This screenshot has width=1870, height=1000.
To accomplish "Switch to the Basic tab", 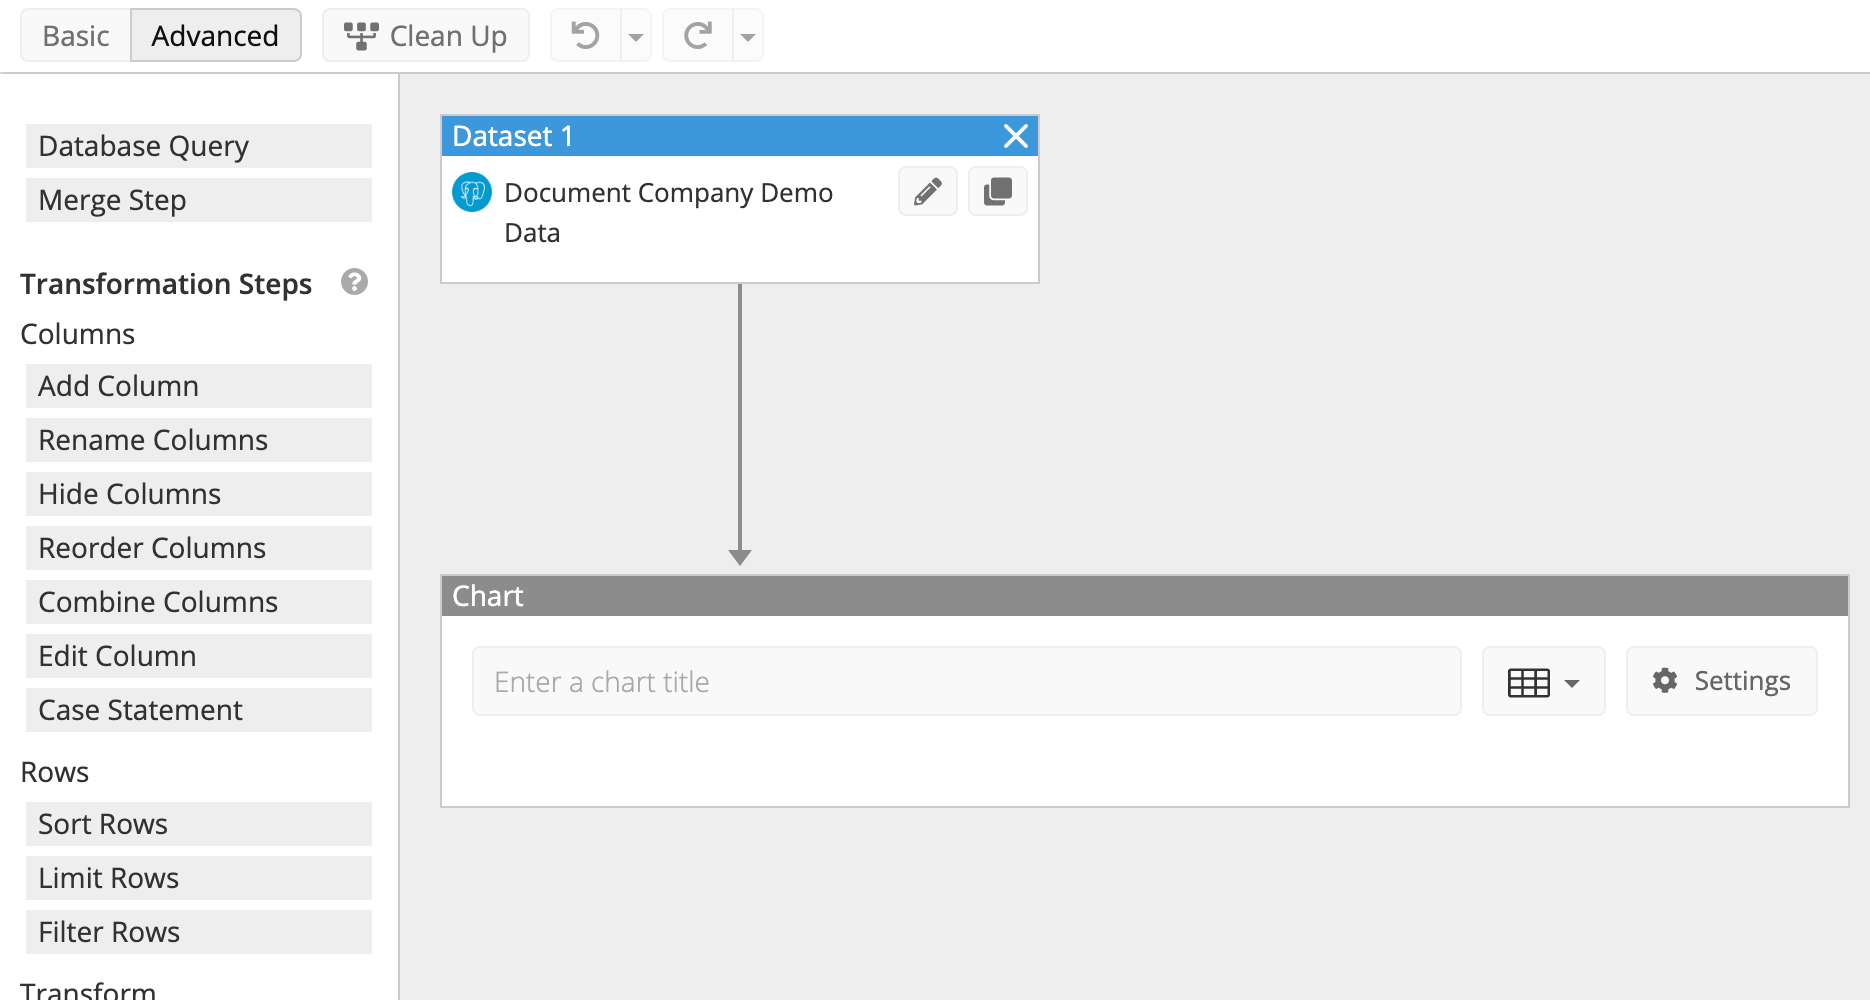I will 76,36.
